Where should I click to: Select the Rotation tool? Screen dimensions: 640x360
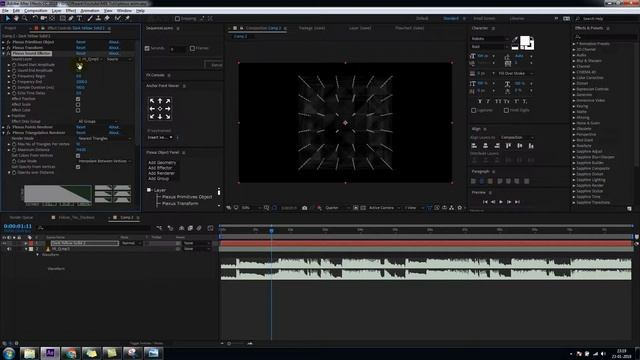coord(35,18)
